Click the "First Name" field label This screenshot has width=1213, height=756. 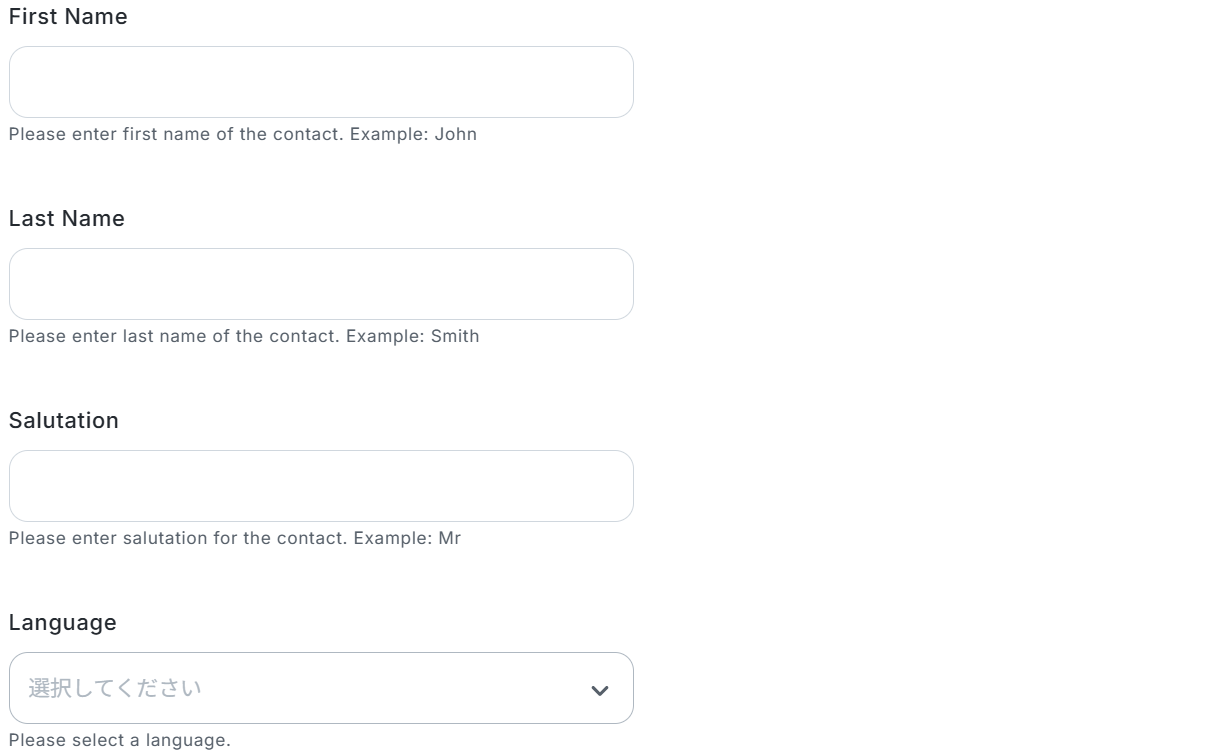coord(68,17)
